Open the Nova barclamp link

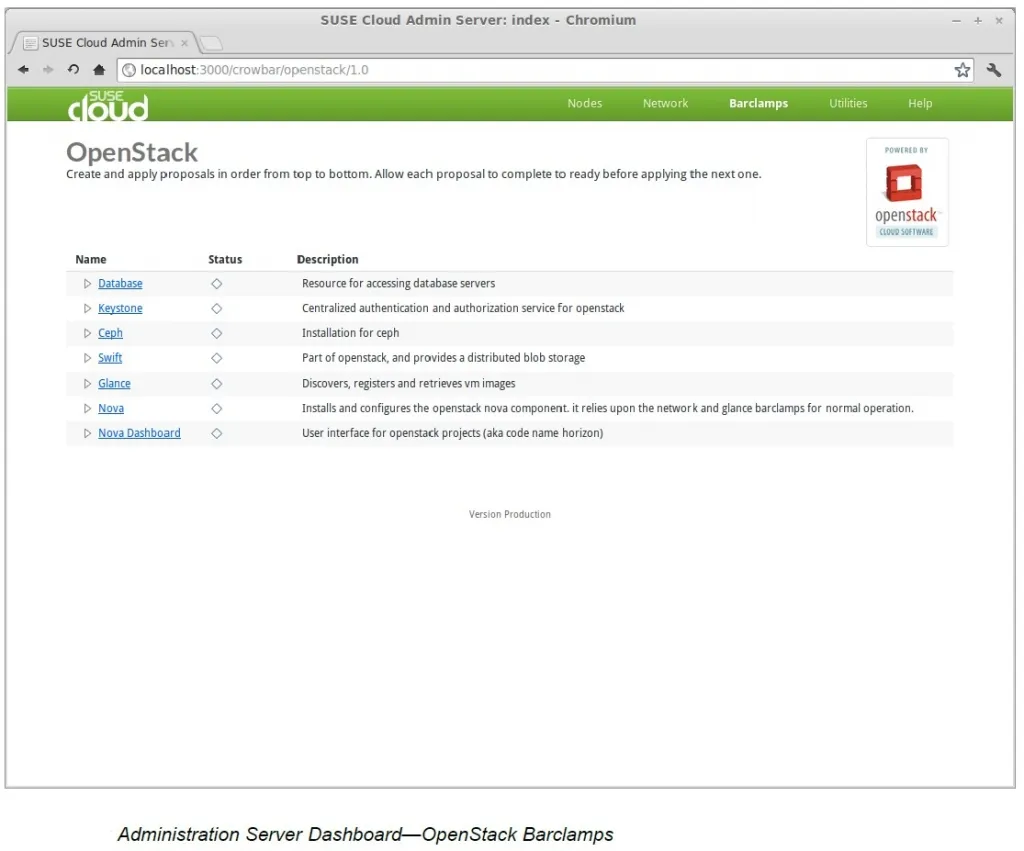tap(111, 408)
